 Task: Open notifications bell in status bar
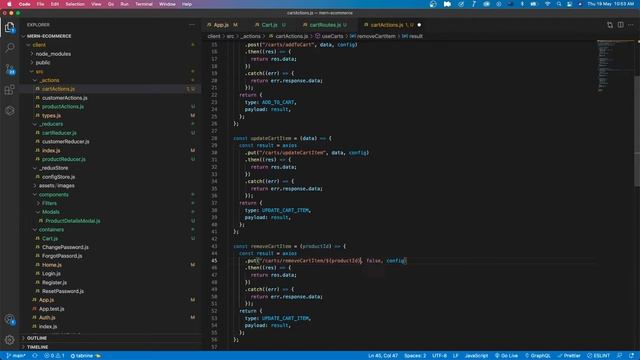(x=631, y=356)
